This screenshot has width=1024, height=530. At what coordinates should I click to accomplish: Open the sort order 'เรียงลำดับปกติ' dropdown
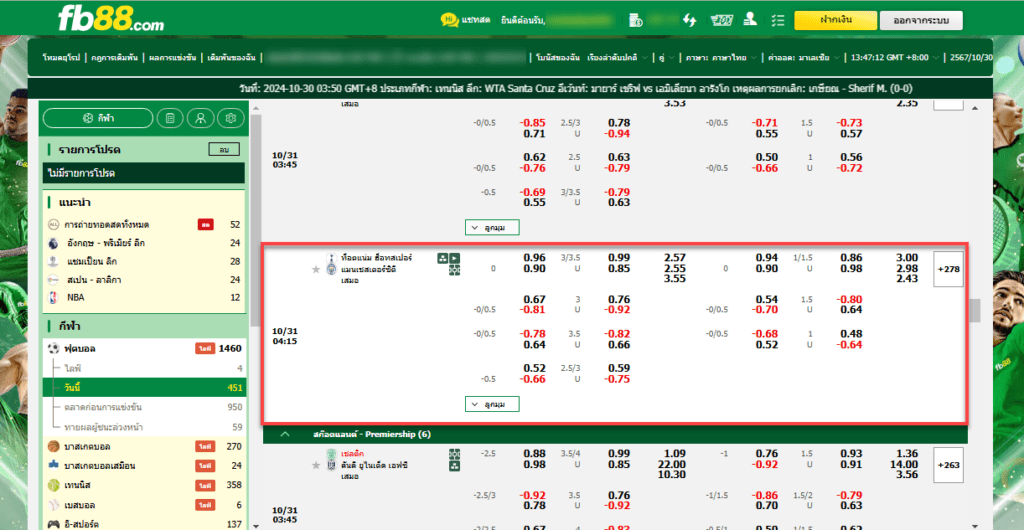pyautogui.click(x=618, y=57)
